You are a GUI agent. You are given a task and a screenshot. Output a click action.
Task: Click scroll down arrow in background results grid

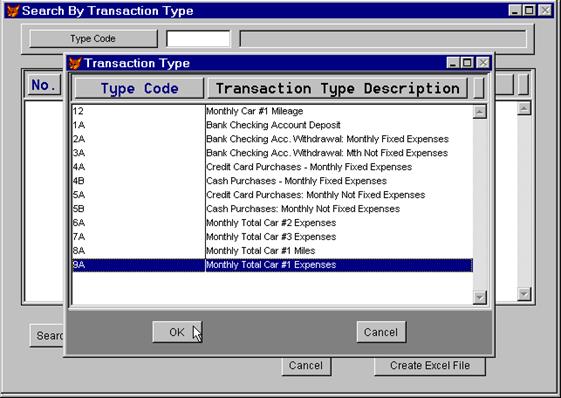(x=524, y=294)
